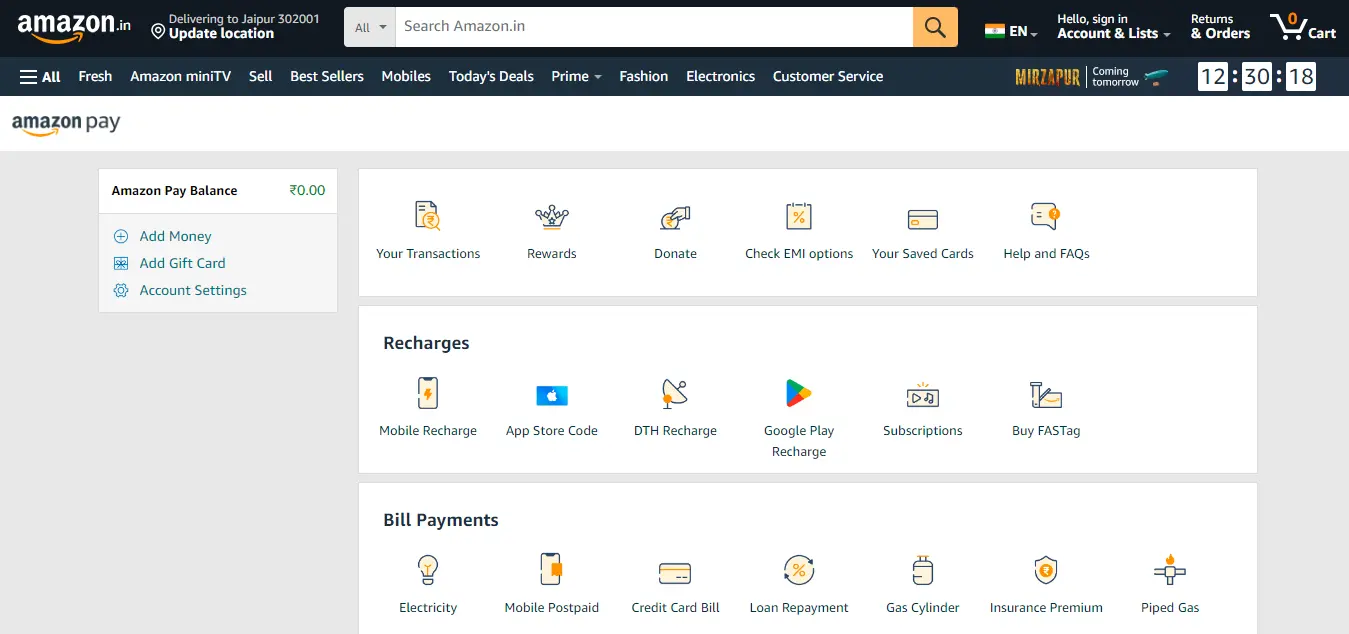
Task: Expand the All search category dropdown
Action: (x=370, y=27)
